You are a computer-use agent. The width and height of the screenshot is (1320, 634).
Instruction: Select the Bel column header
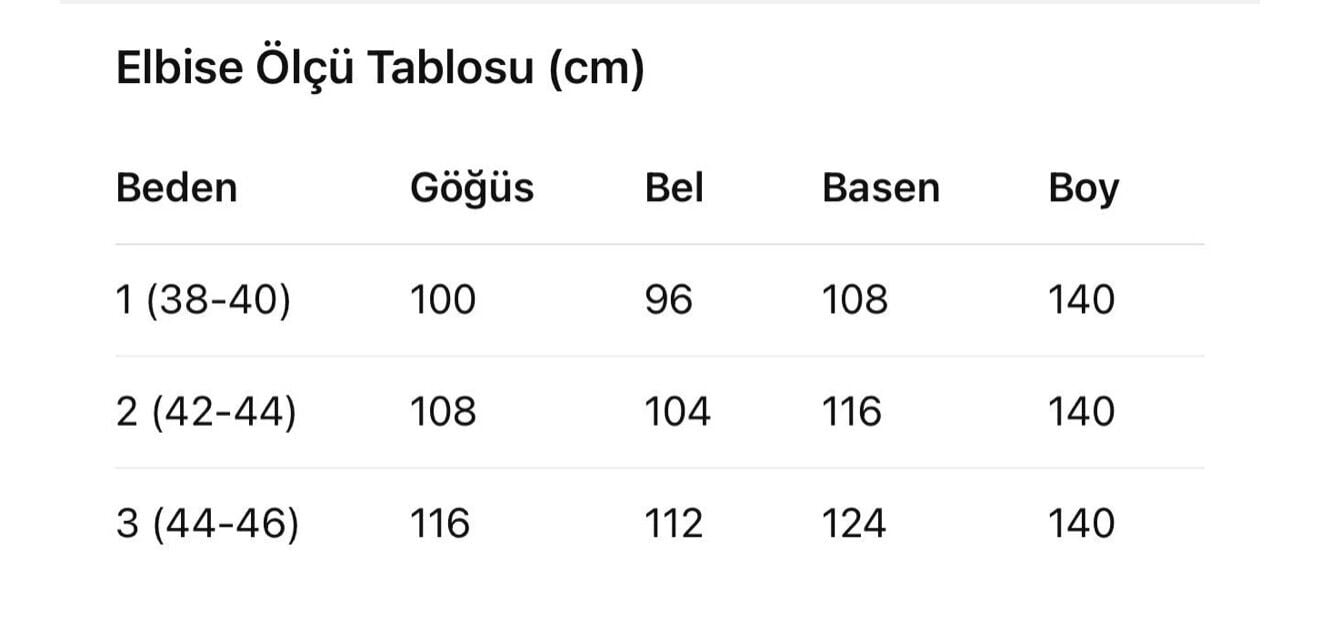[674, 188]
